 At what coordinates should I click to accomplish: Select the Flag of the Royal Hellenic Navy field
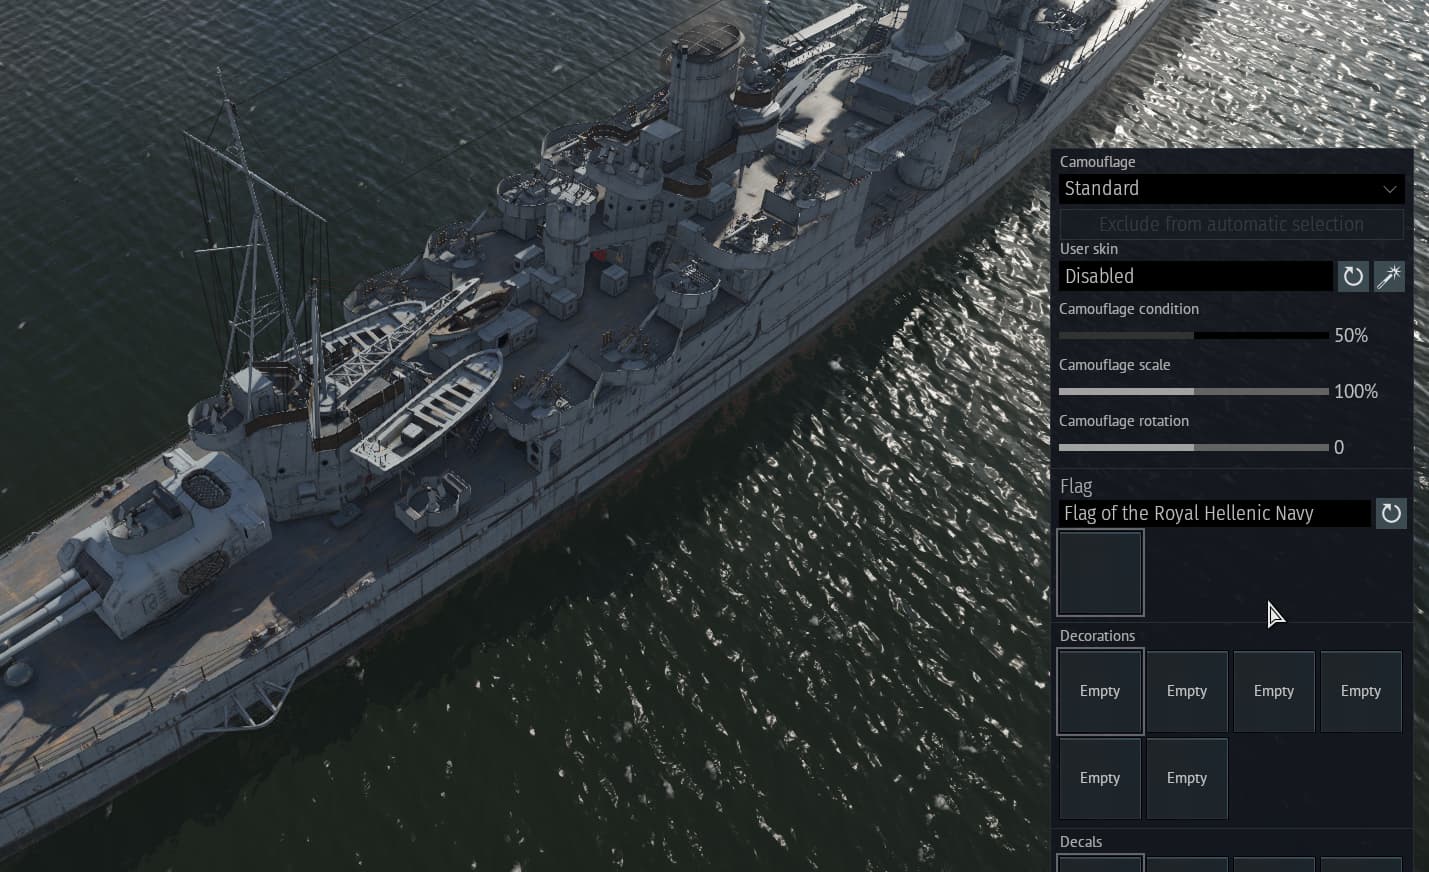(1214, 513)
